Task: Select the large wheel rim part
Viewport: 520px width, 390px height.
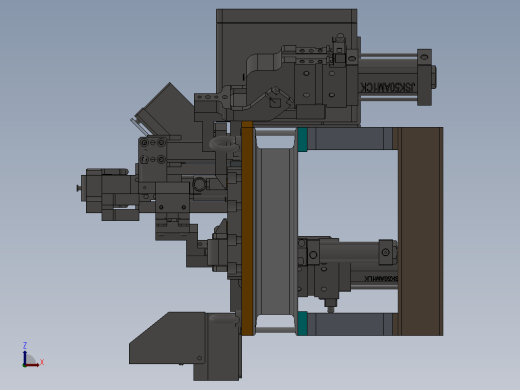Action: point(275,231)
